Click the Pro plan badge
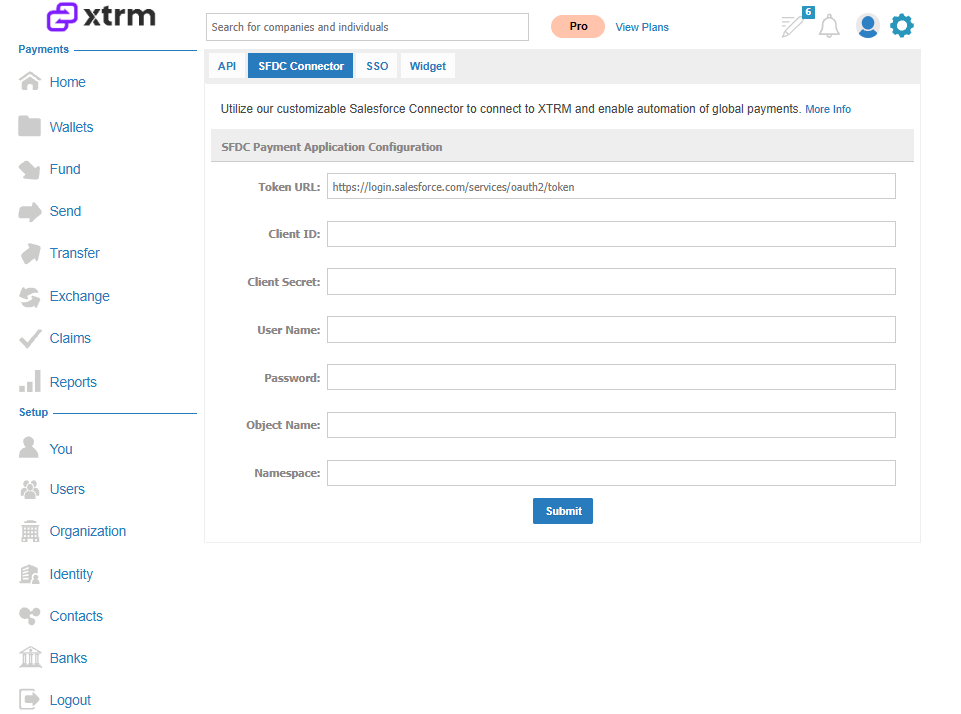Image resolution: width=961 pixels, height=714 pixels. click(x=578, y=26)
